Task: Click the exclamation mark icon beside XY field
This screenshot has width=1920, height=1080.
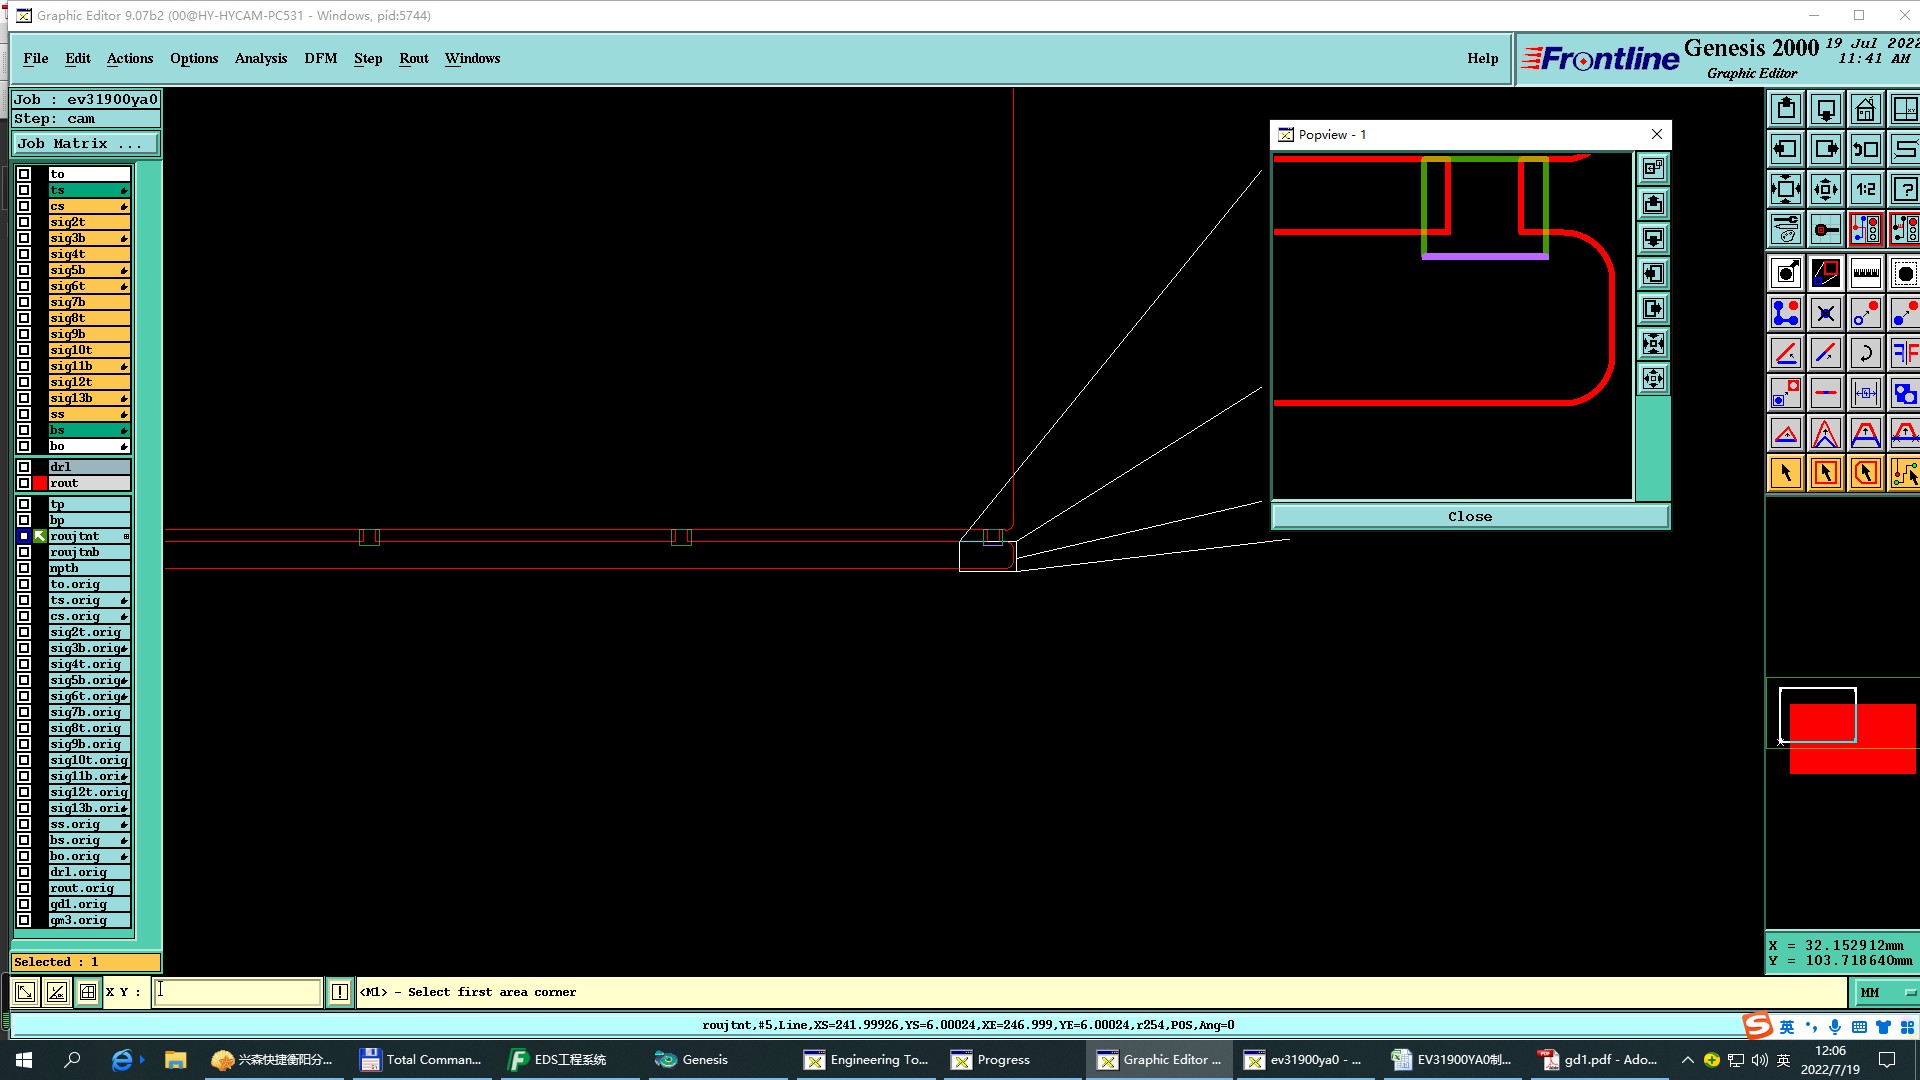Action: point(340,992)
